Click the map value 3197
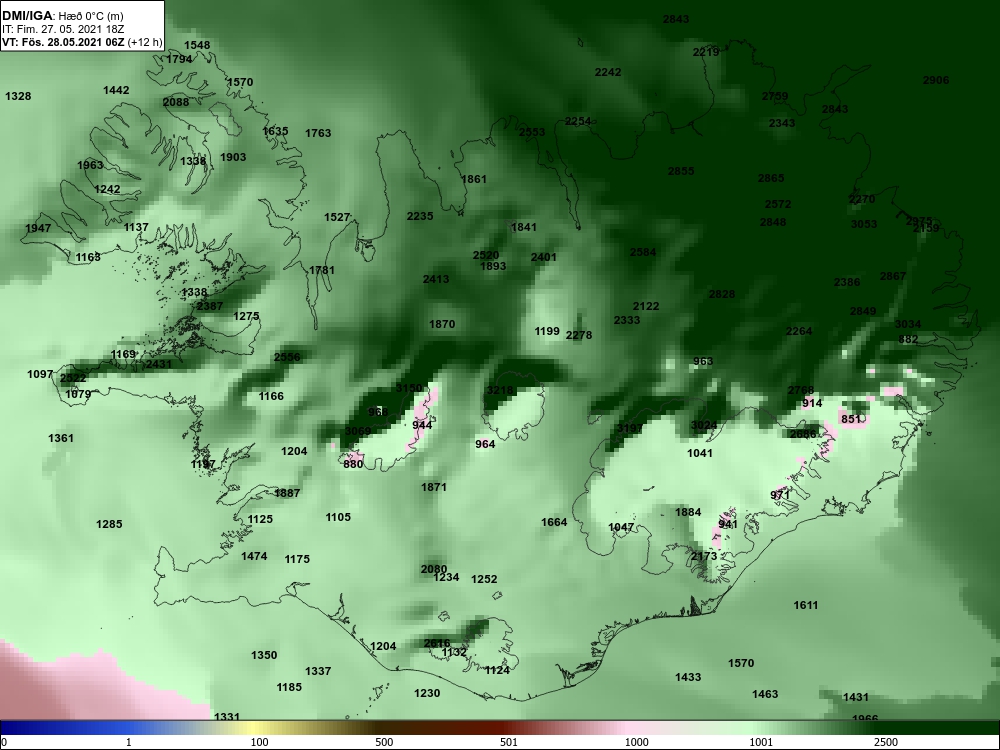 630,428
